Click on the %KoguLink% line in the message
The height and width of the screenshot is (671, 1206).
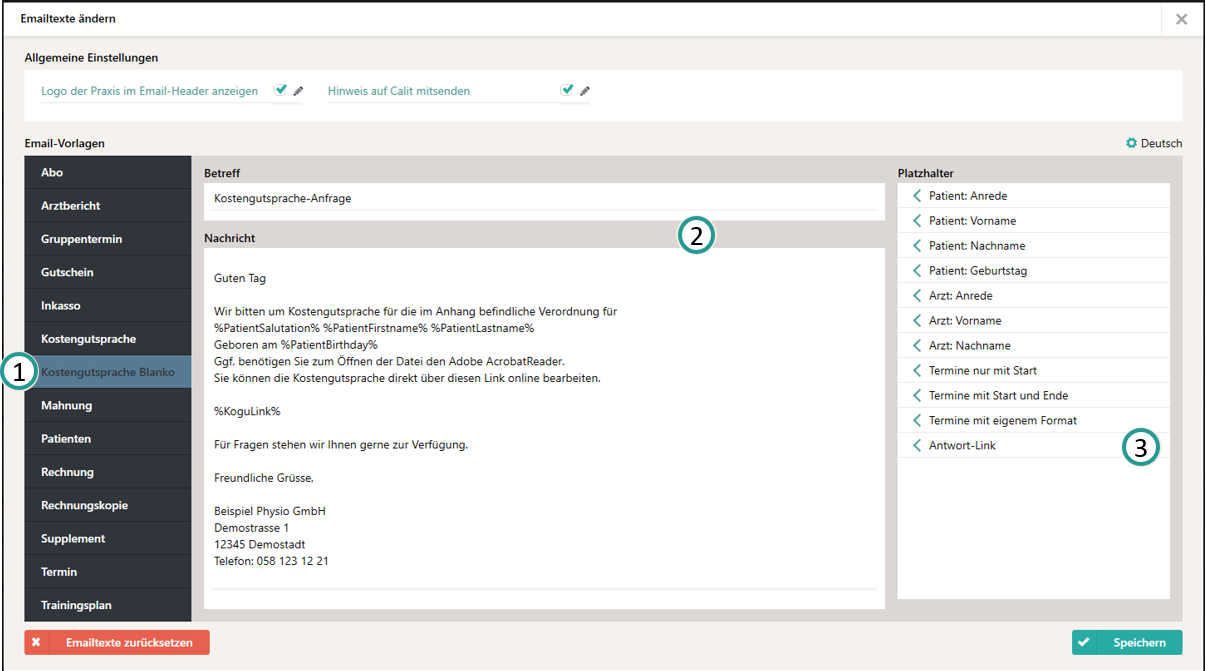coord(247,411)
